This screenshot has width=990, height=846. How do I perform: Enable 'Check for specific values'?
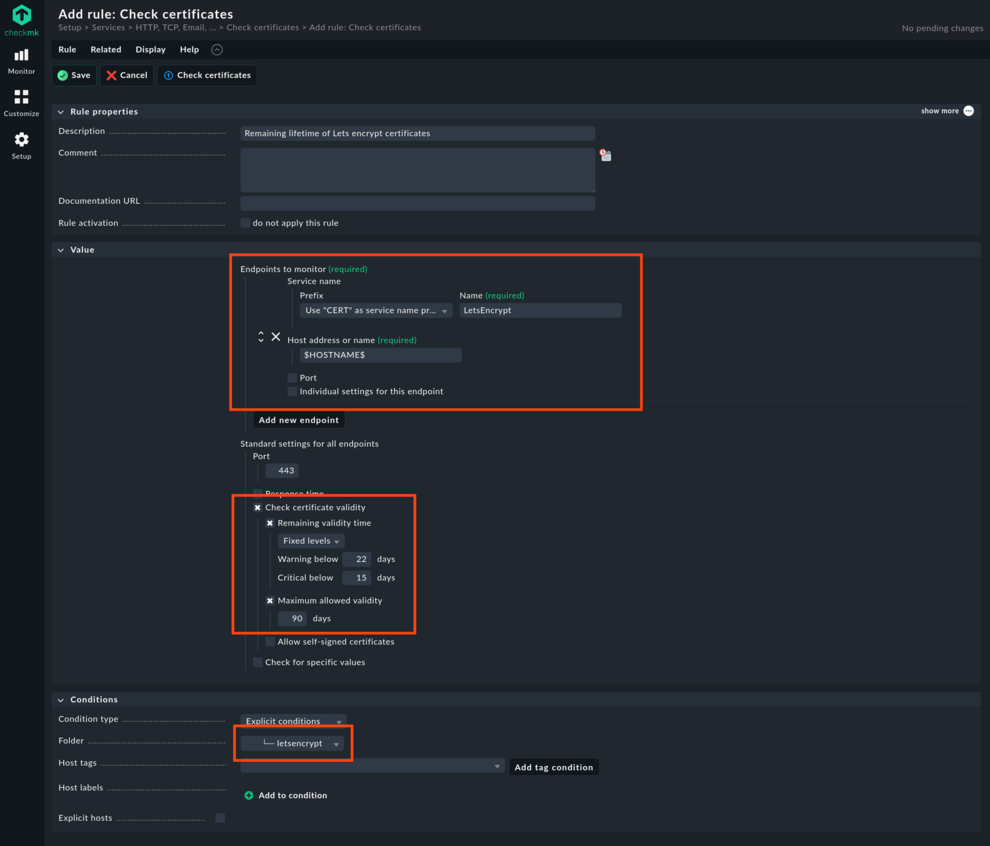click(x=257, y=662)
